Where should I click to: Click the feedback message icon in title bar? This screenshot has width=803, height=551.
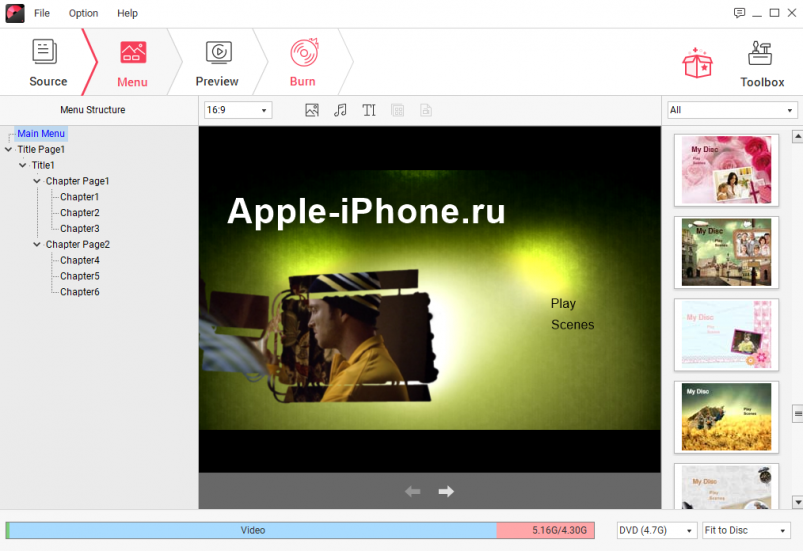(x=739, y=13)
